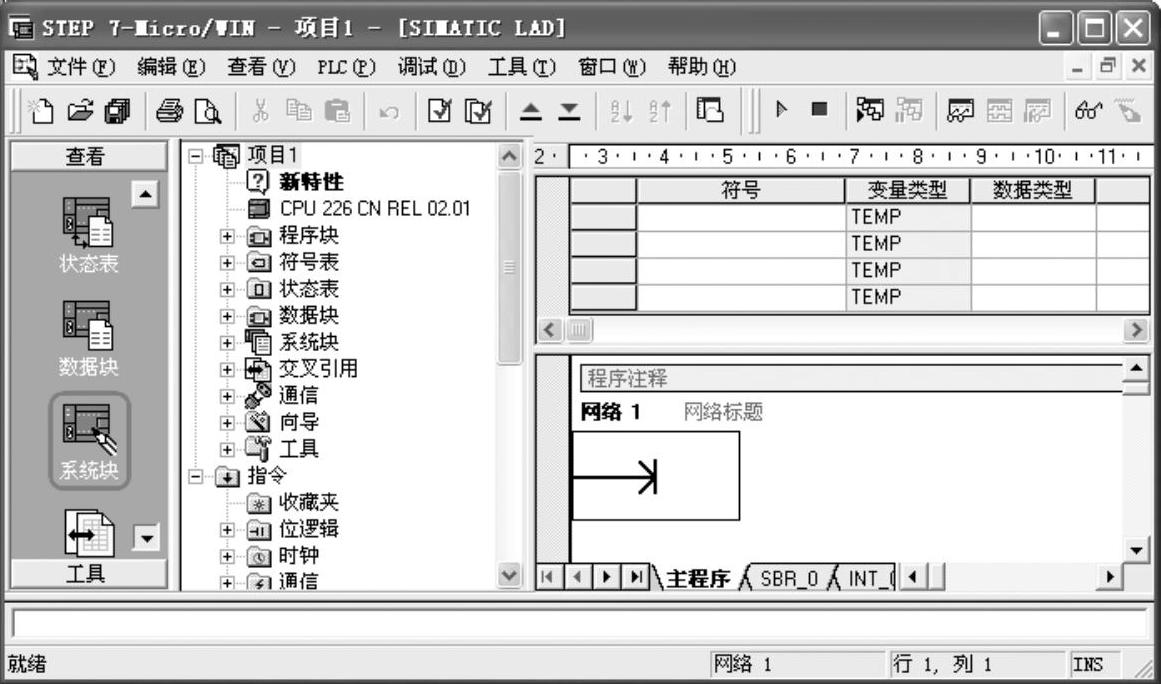The image size is (1161, 684).
Task: Click the Save project disks icon
Action: (117, 111)
